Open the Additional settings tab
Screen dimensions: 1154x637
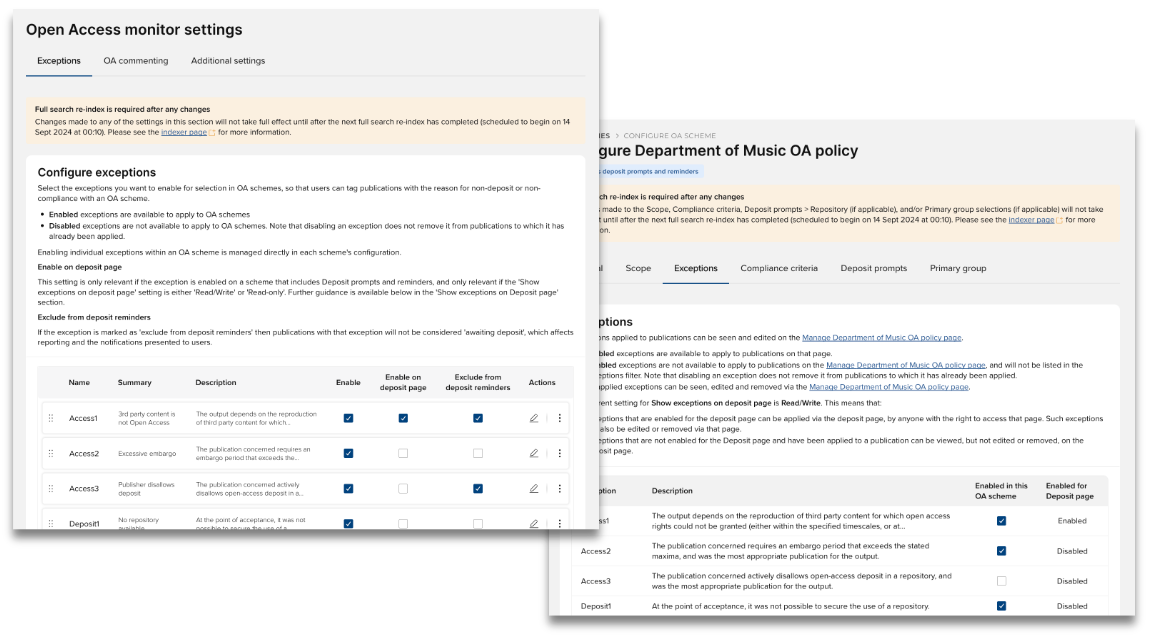(228, 61)
